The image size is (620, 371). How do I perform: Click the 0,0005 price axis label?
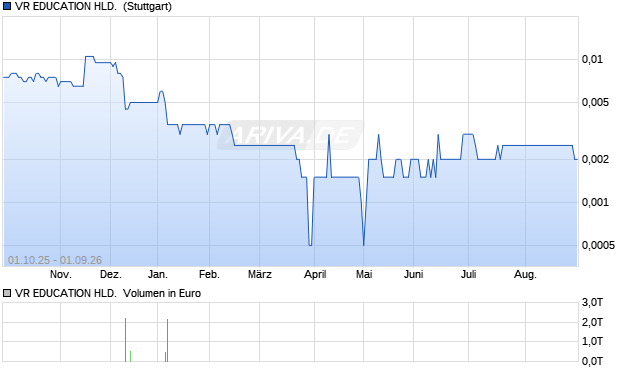598,245
